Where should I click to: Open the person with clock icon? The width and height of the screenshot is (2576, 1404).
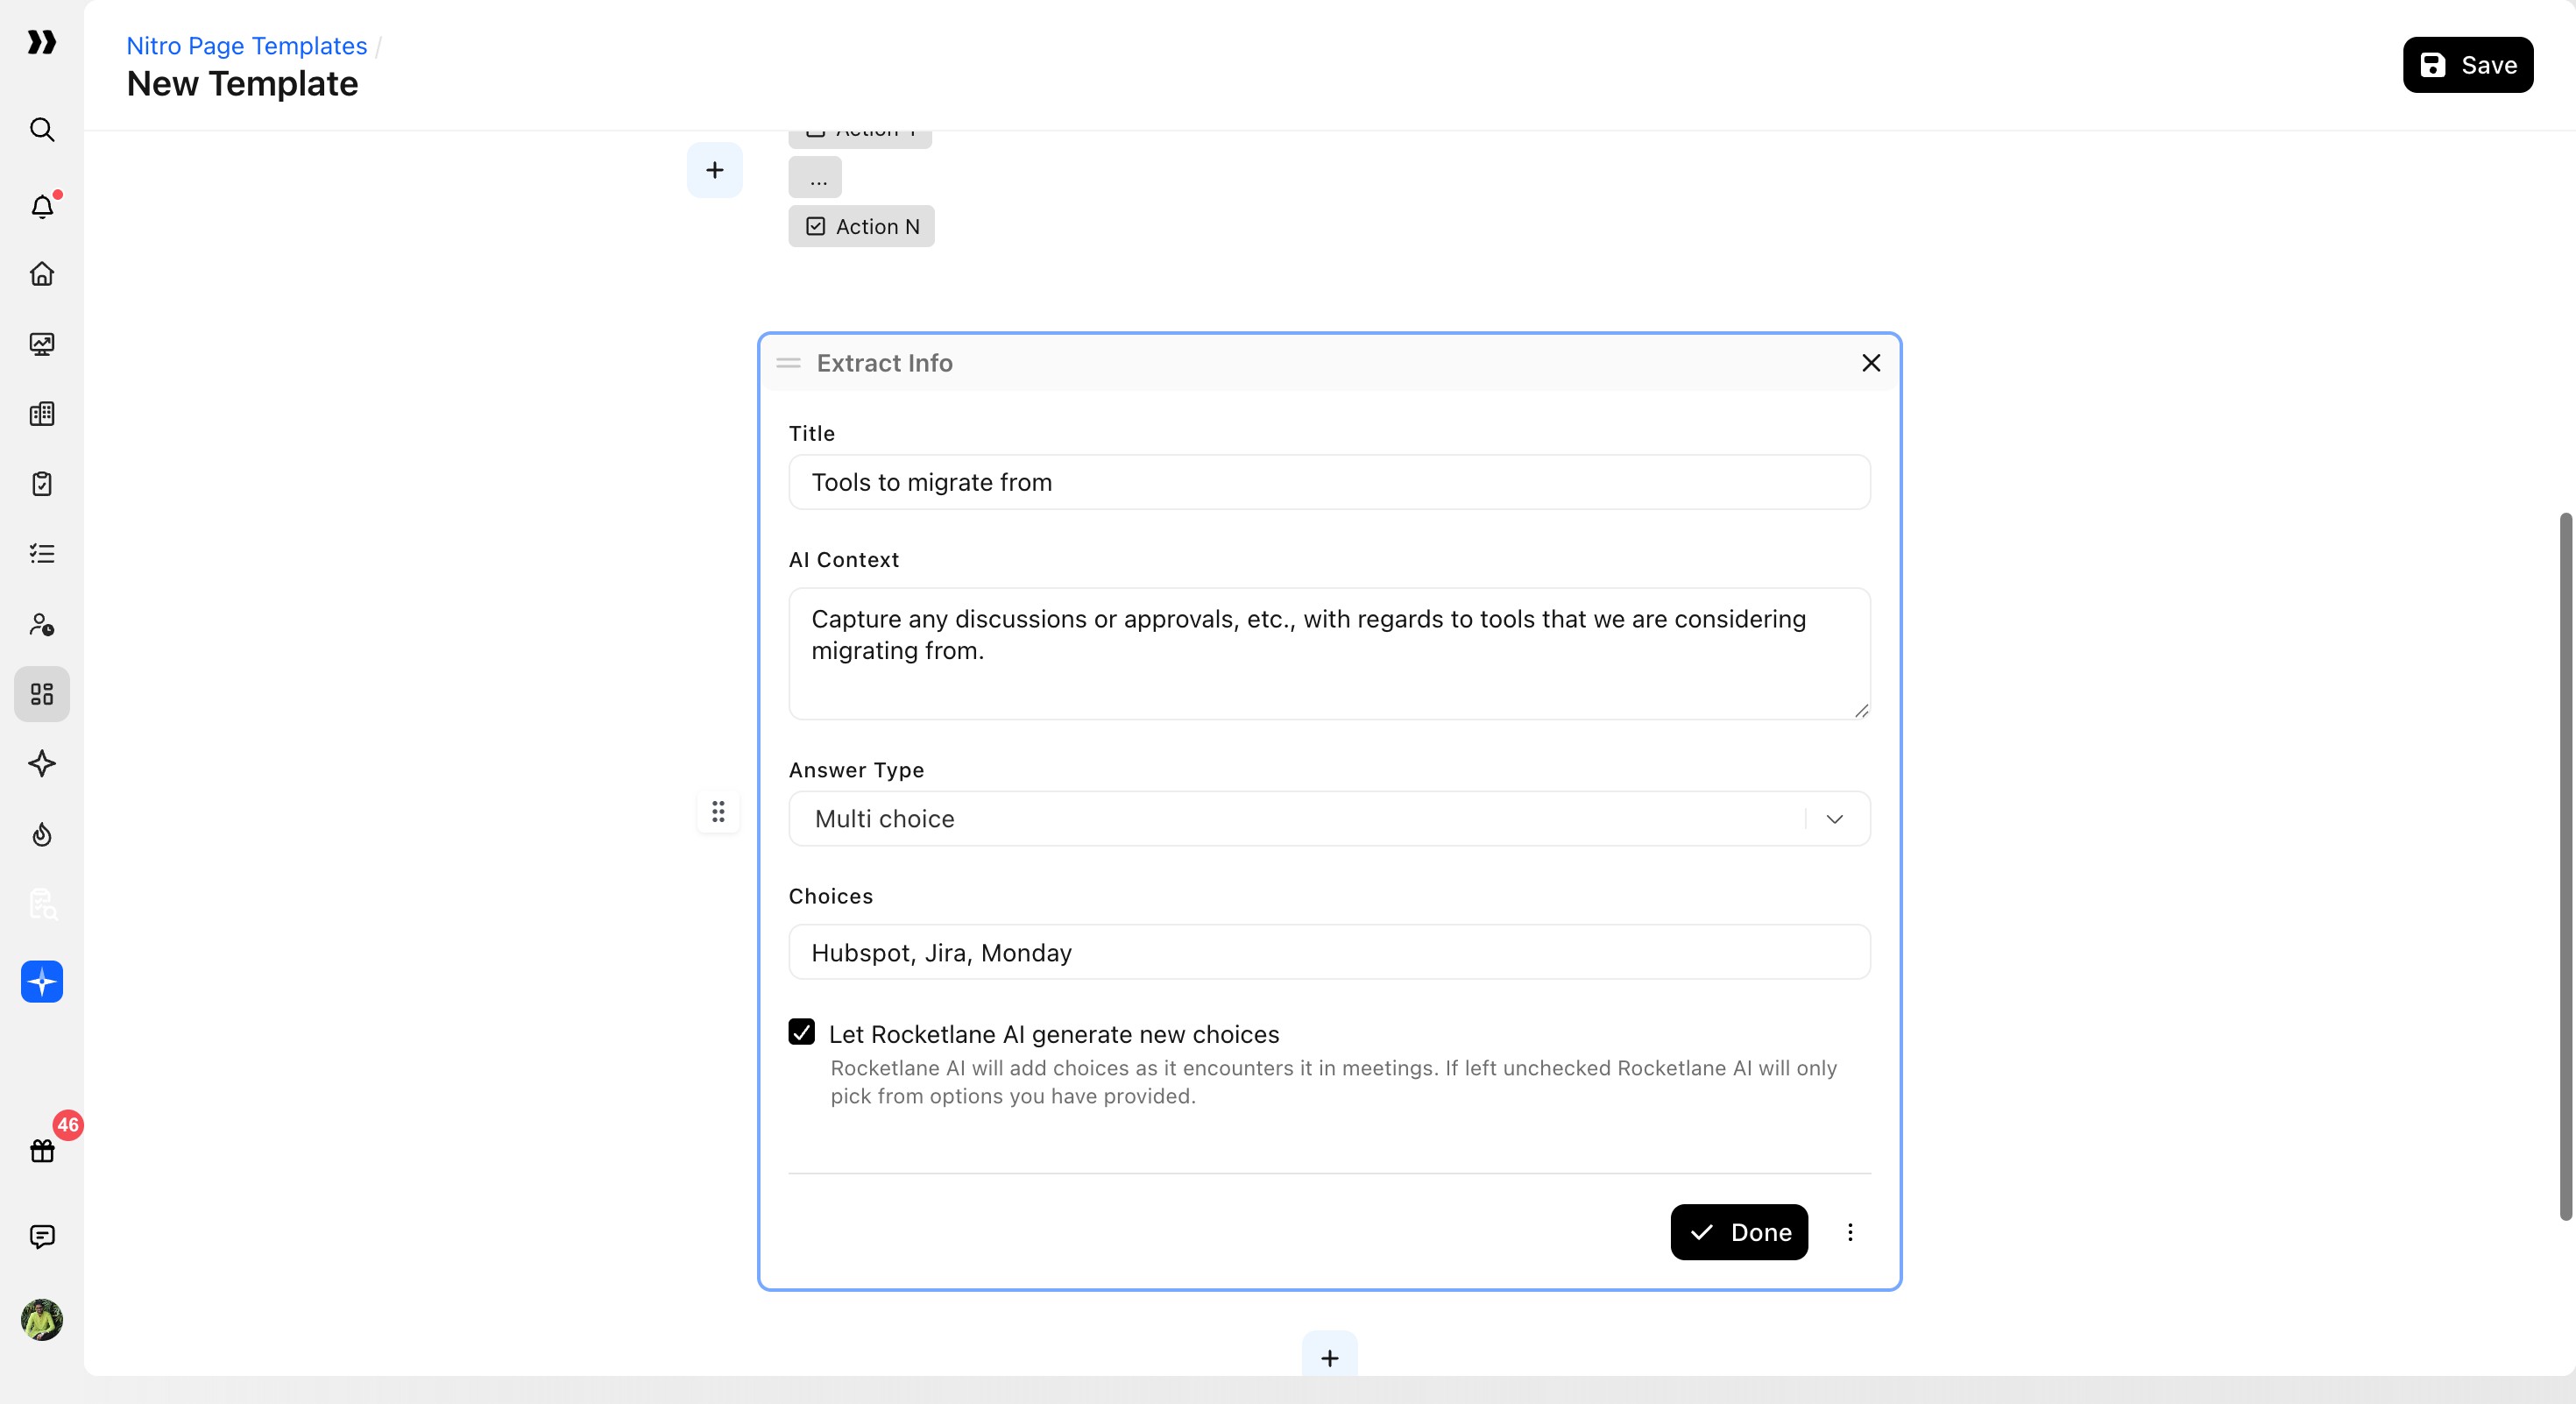[x=42, y=624]
